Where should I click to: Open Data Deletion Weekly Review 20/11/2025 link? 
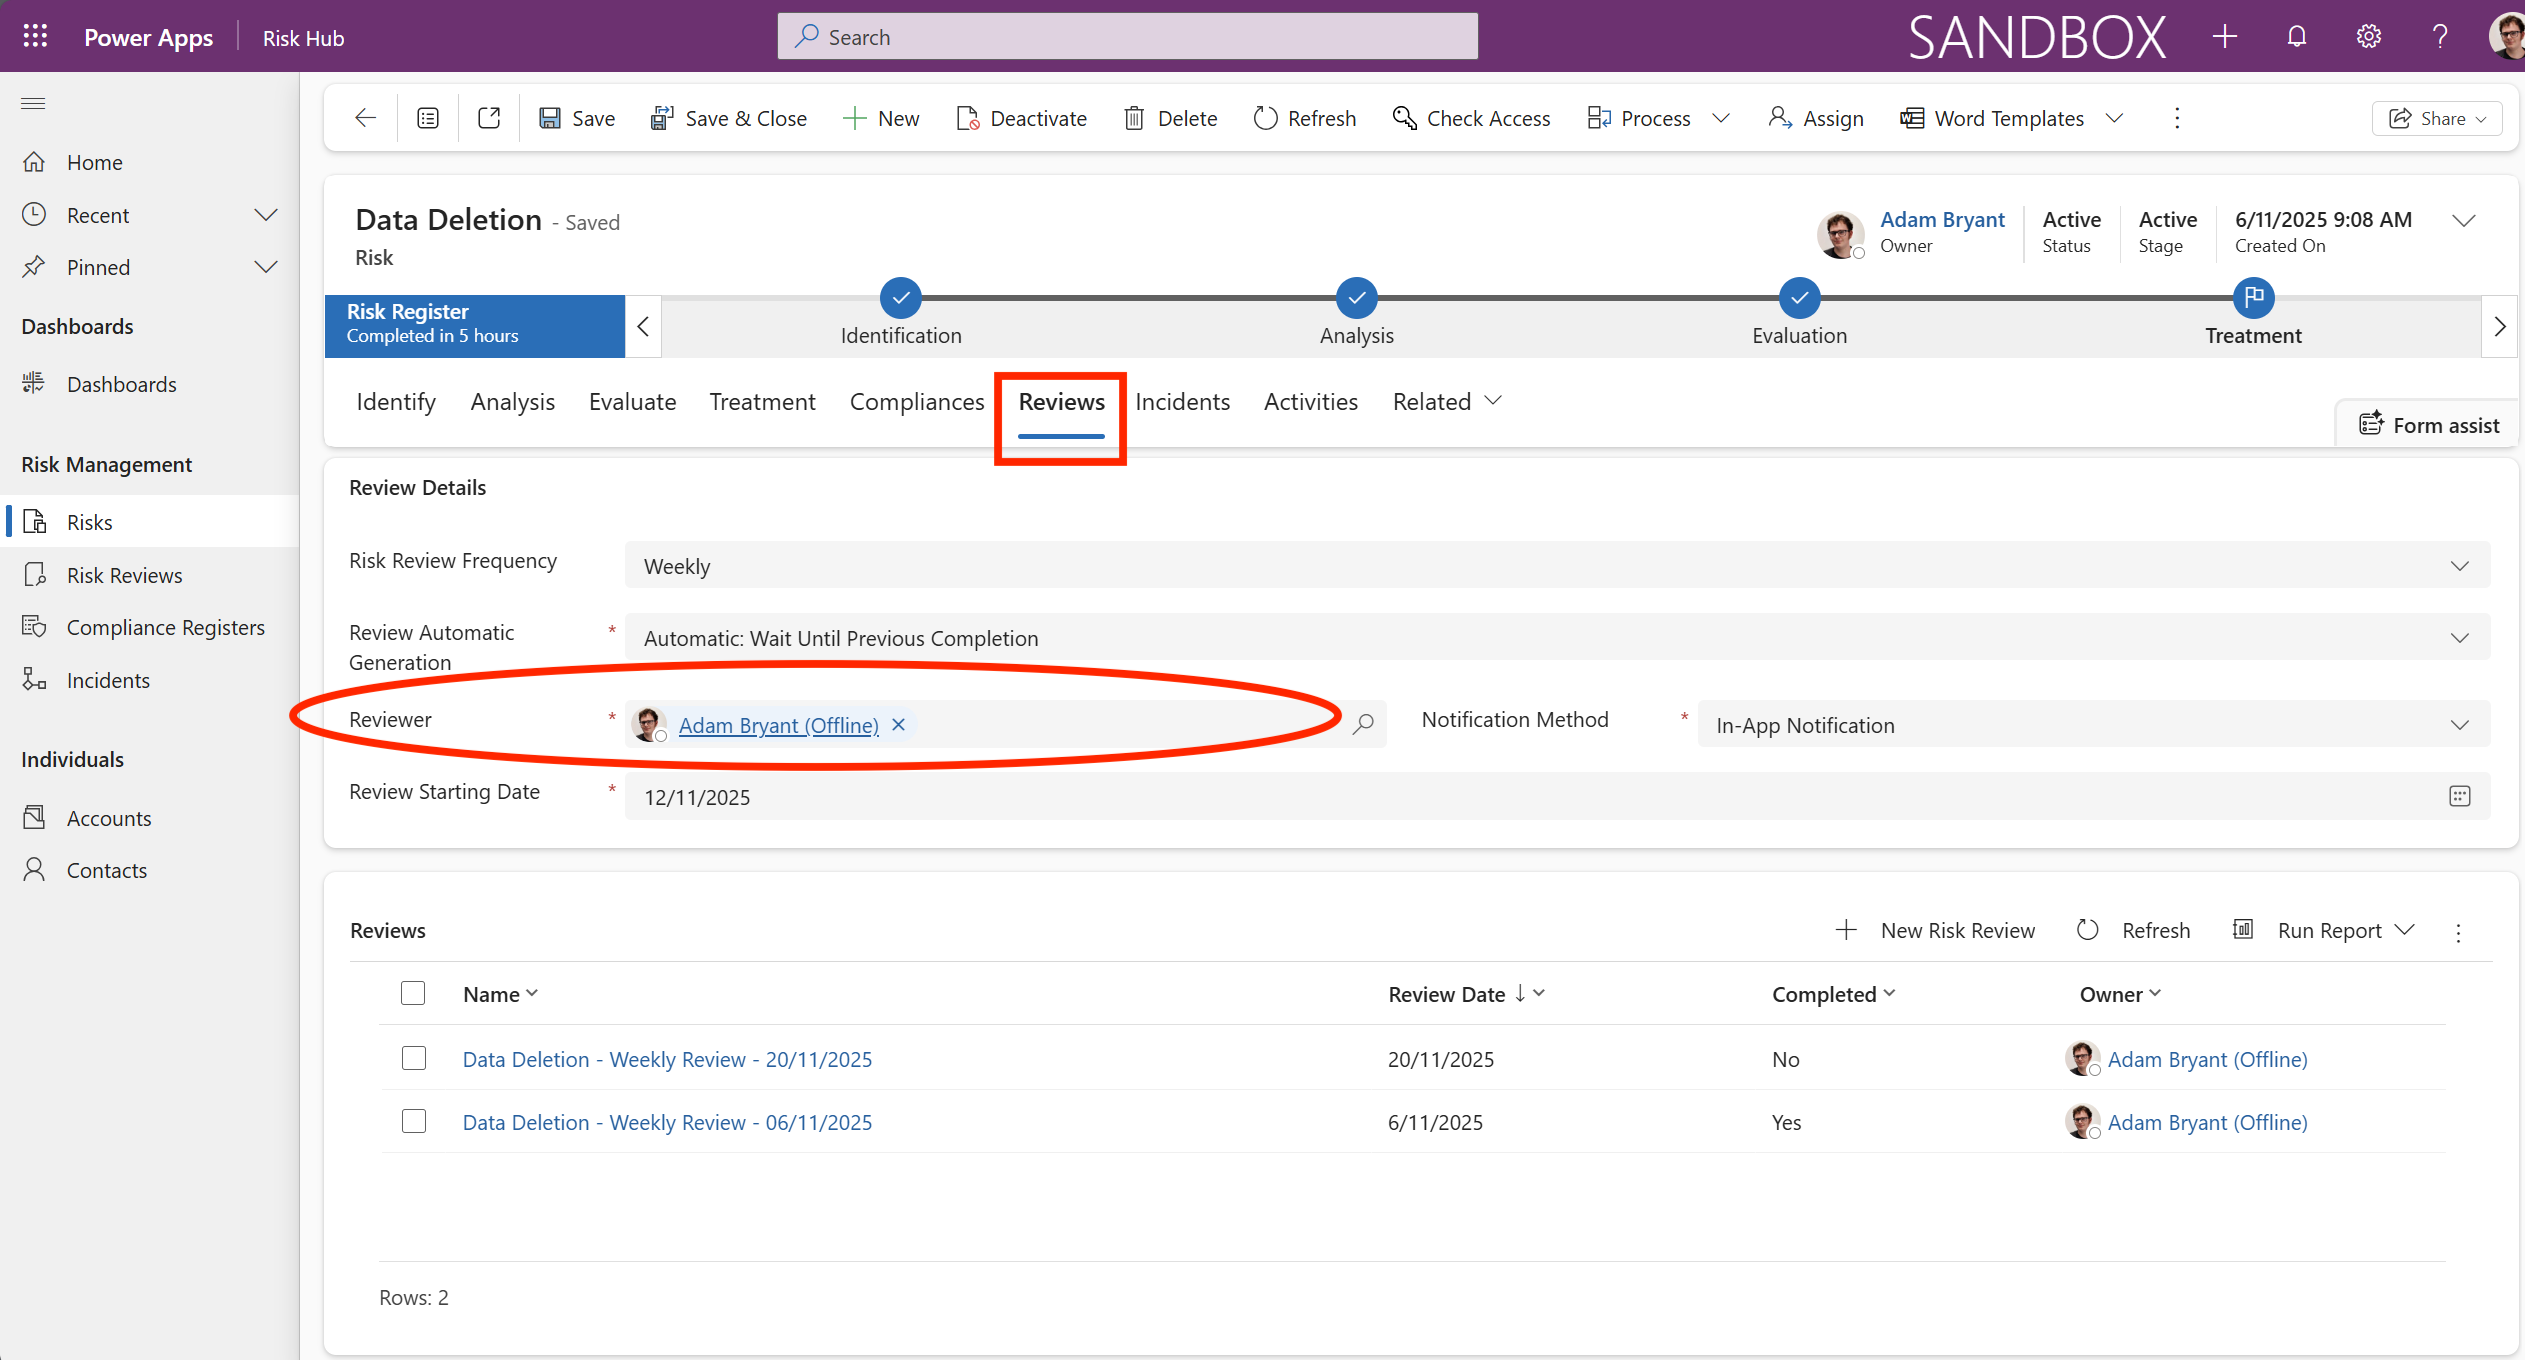coord(667,1059)
